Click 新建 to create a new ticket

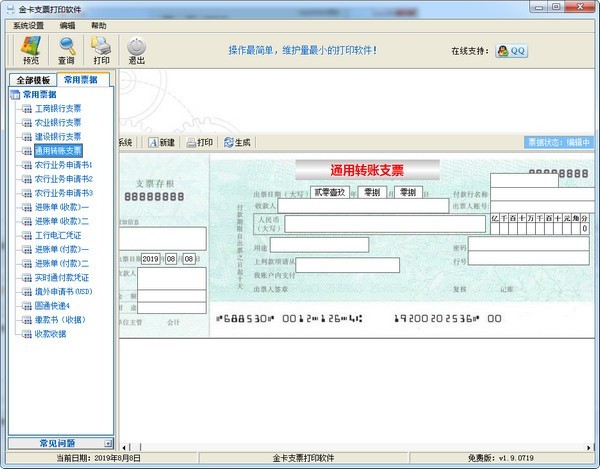click(x=162, y=142)
